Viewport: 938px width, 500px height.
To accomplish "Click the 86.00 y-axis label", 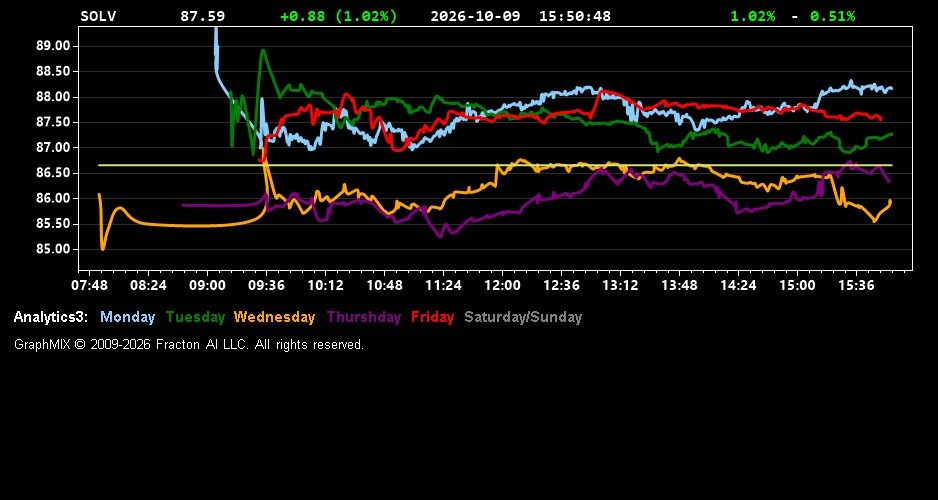I will [54, 199].
